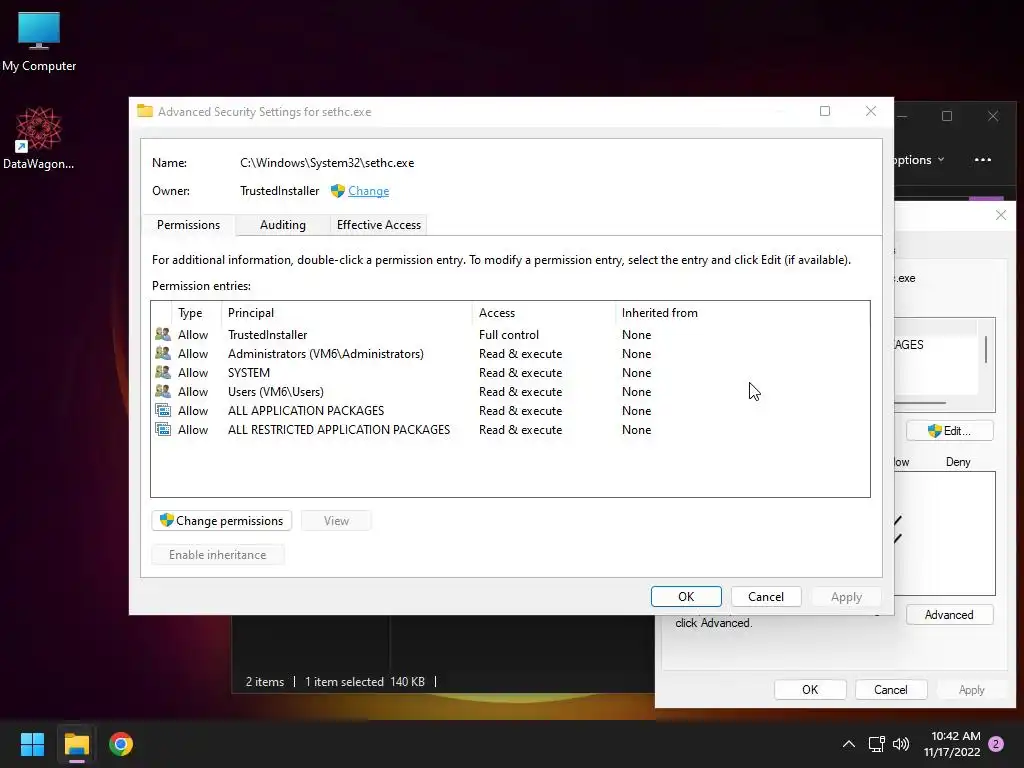Open the notification badge showing 2
Screen dimensions: 1024x768
pyautogui.click(x=996, y=744)
